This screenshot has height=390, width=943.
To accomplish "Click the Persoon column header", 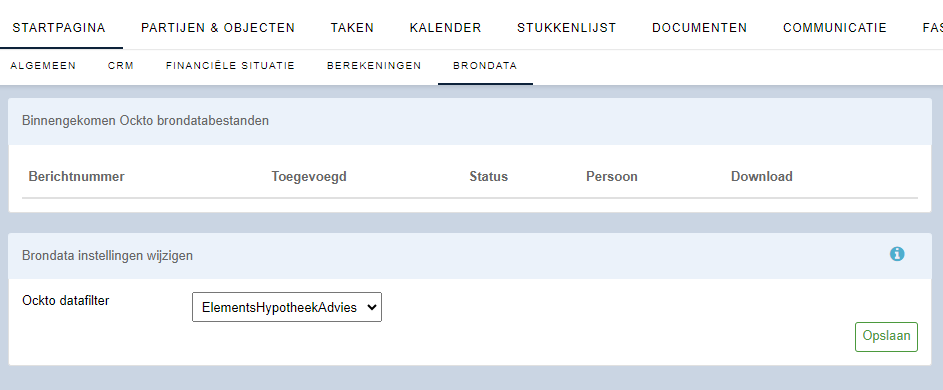I will point(612,176).
